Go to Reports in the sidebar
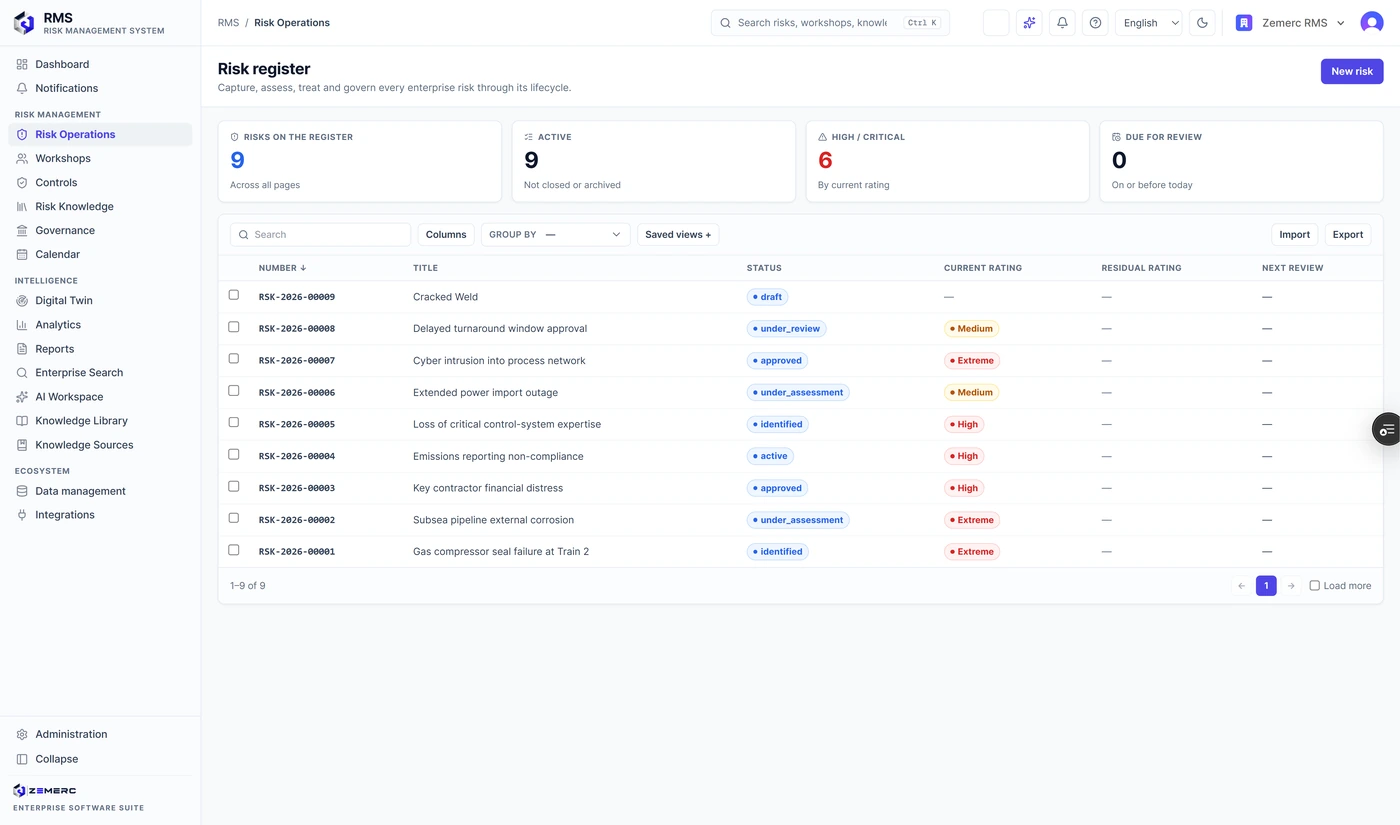This screenshot has height=825, width=1400. click(100, 349)
